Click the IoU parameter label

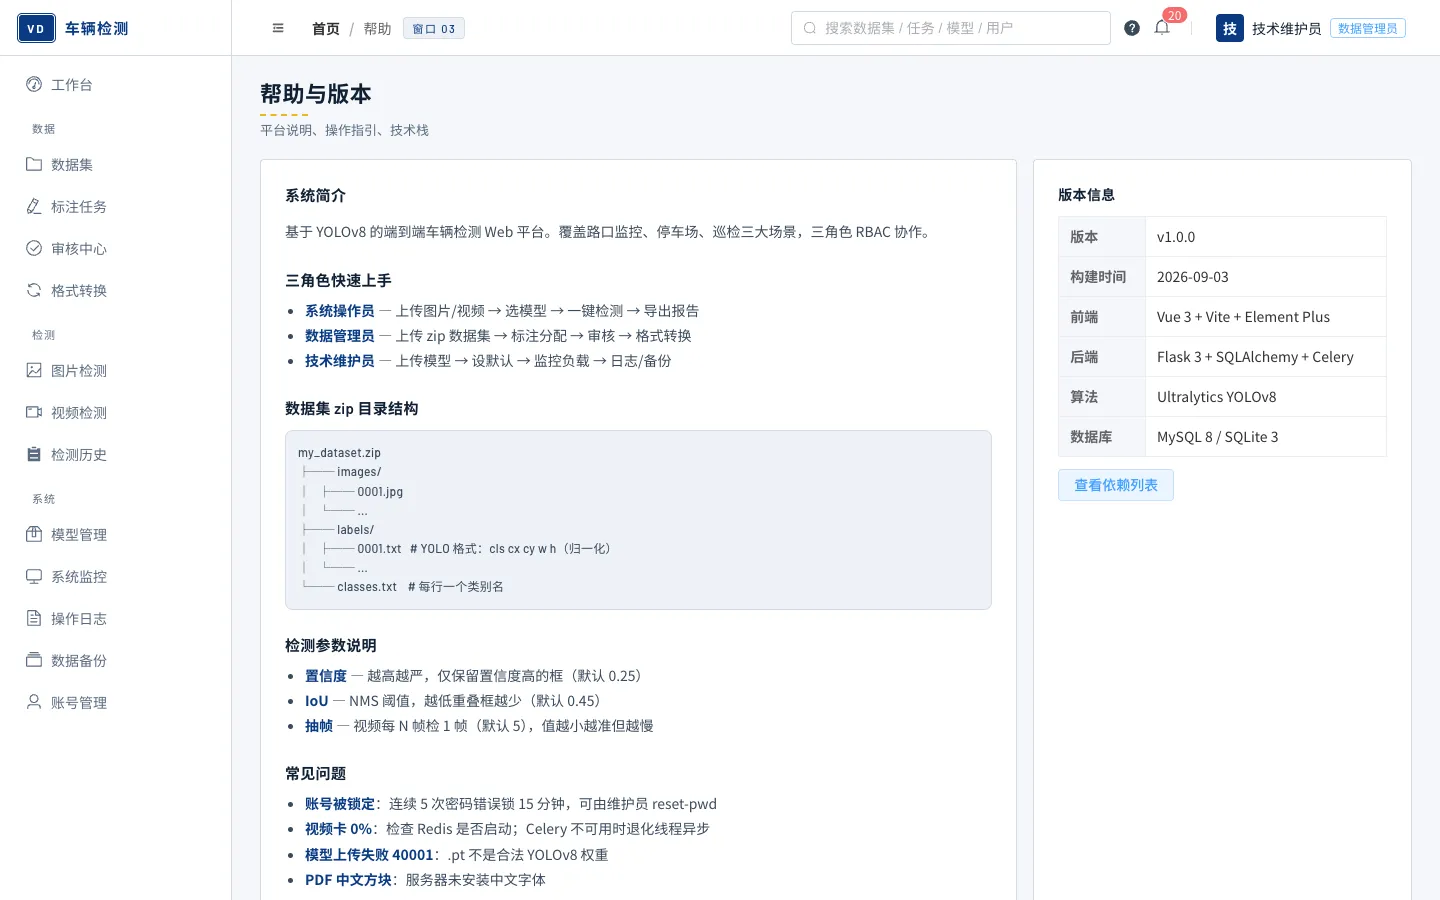(317, 701)
